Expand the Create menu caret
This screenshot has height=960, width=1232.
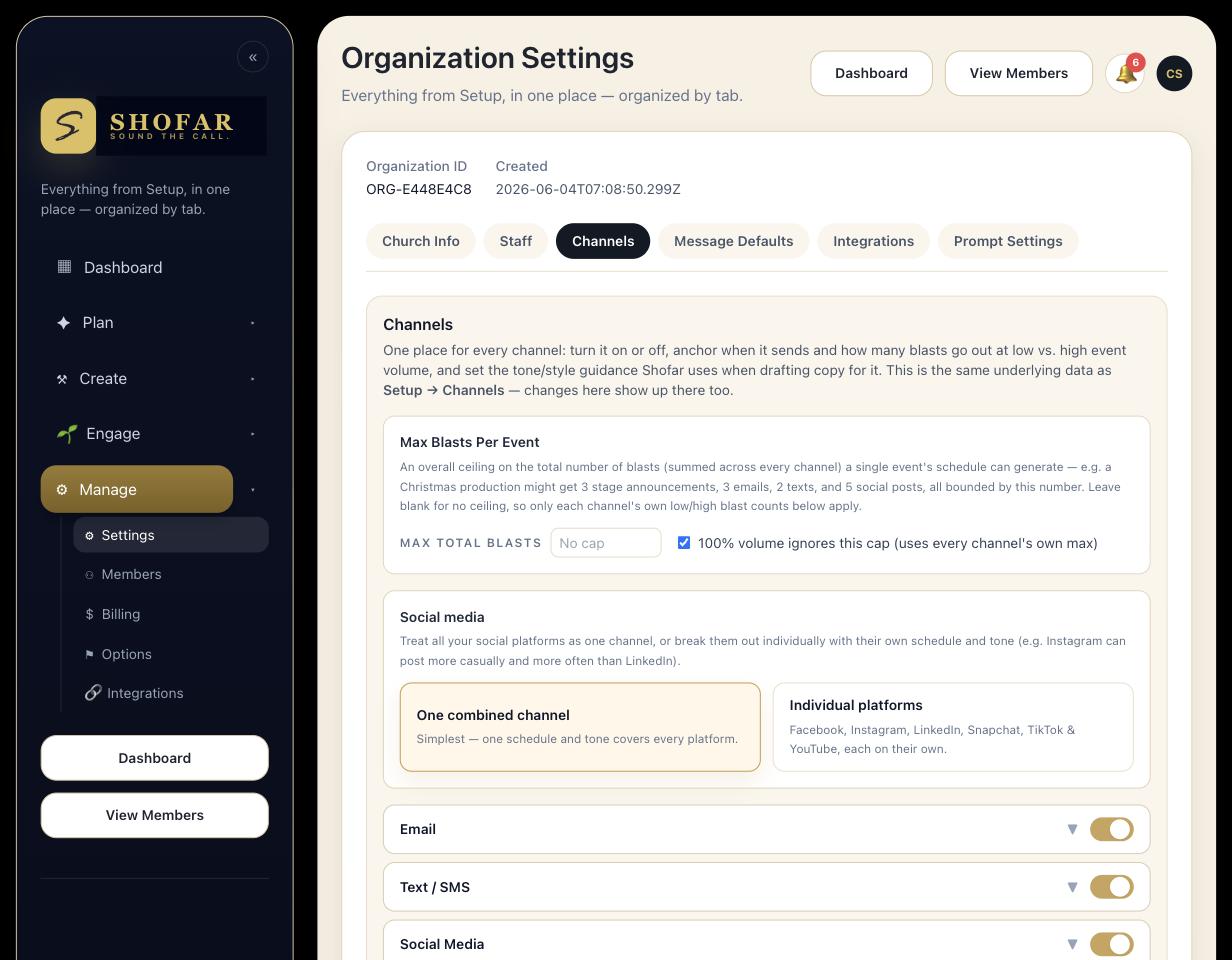pos(252,379)
